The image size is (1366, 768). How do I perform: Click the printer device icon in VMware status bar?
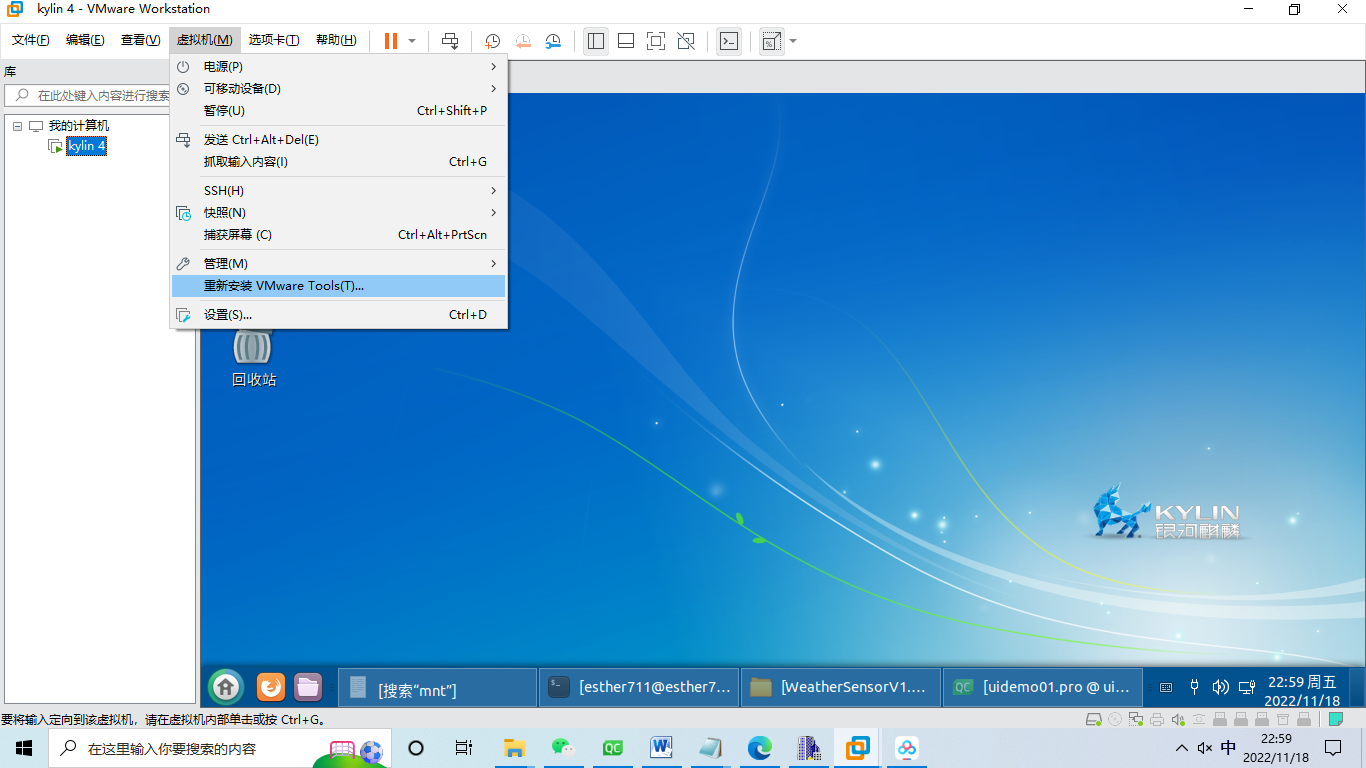point(1157,720)
